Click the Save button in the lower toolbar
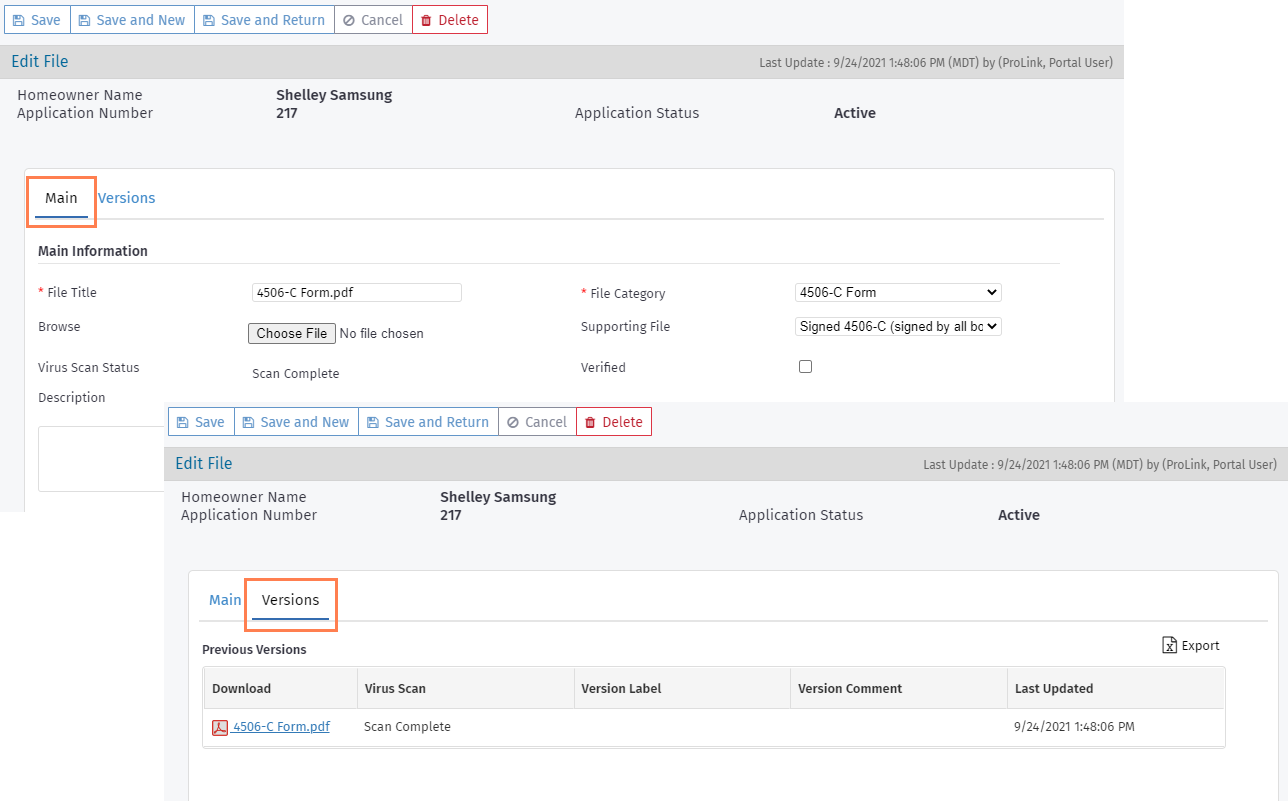 pyautogui.click(x=200, y=422)
